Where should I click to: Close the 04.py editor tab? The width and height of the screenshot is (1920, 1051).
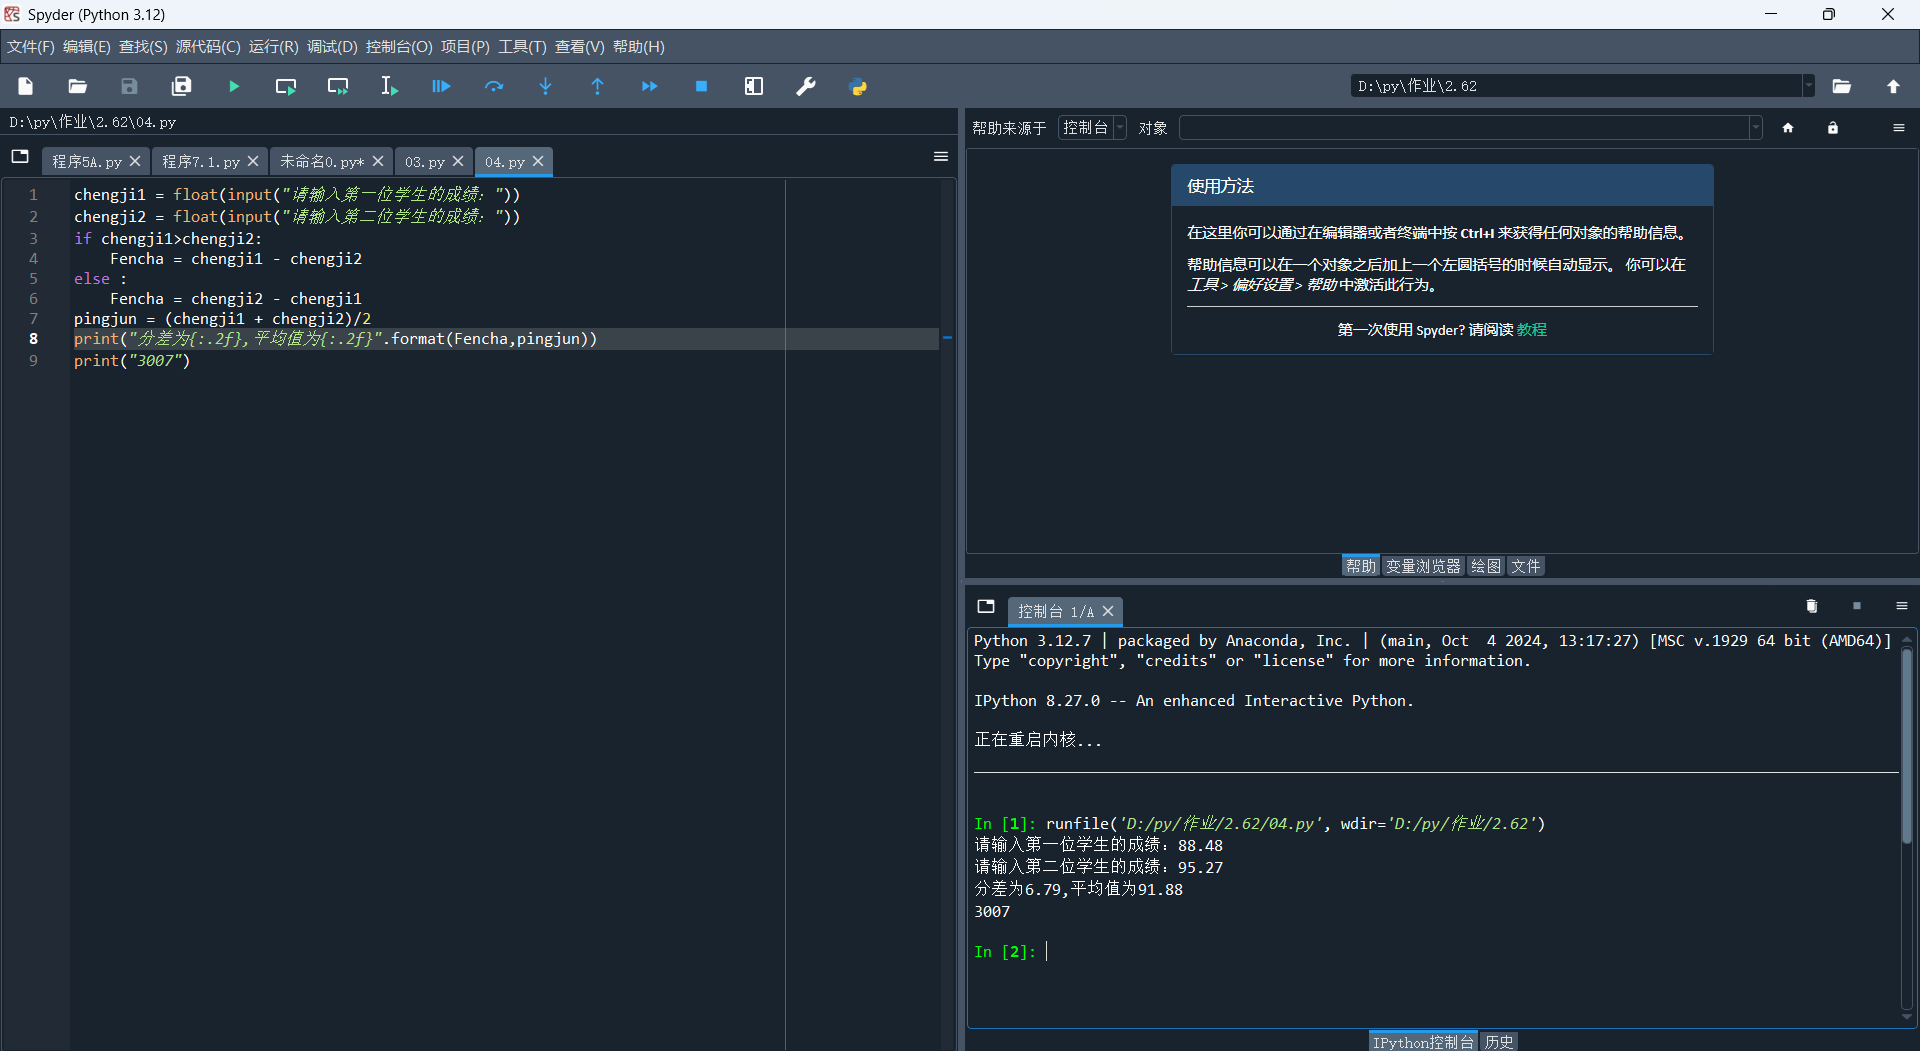(x=538, y=161)
